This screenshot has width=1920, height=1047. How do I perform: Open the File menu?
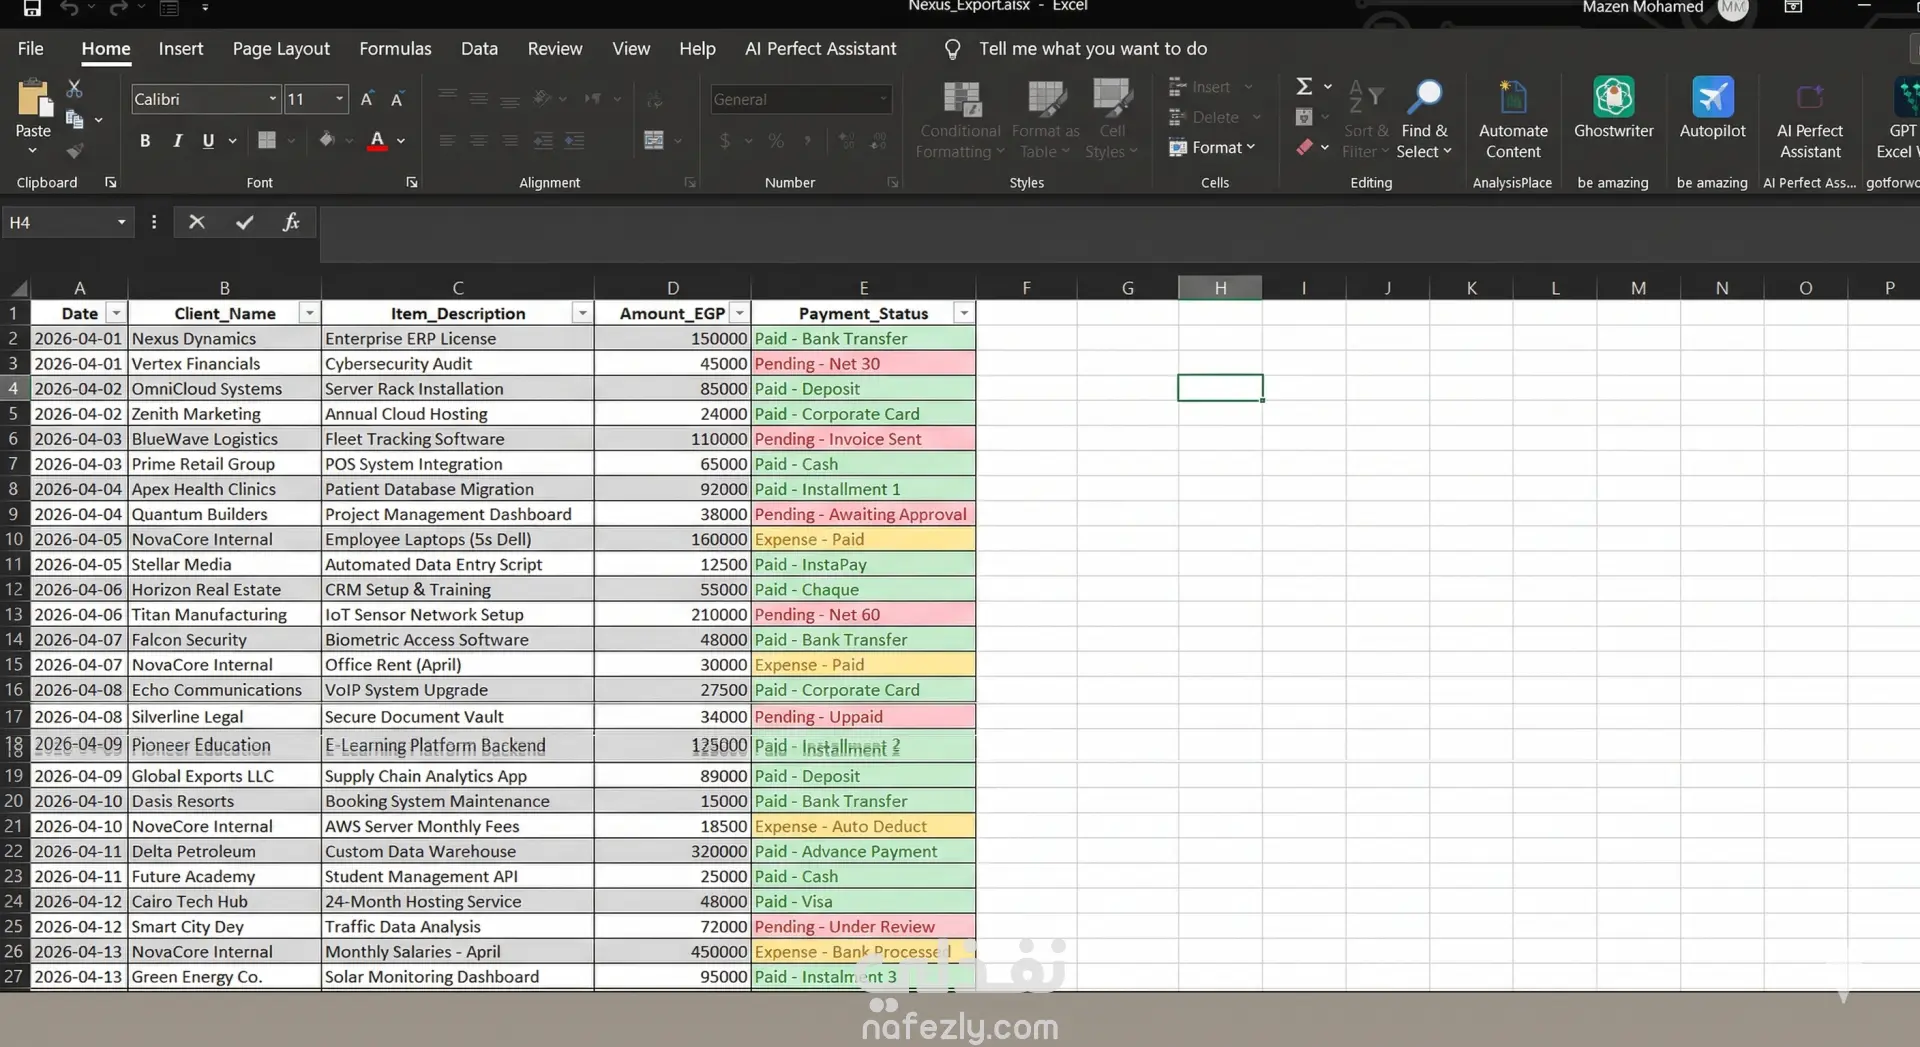pyautogui.click(x=30, y=48)
